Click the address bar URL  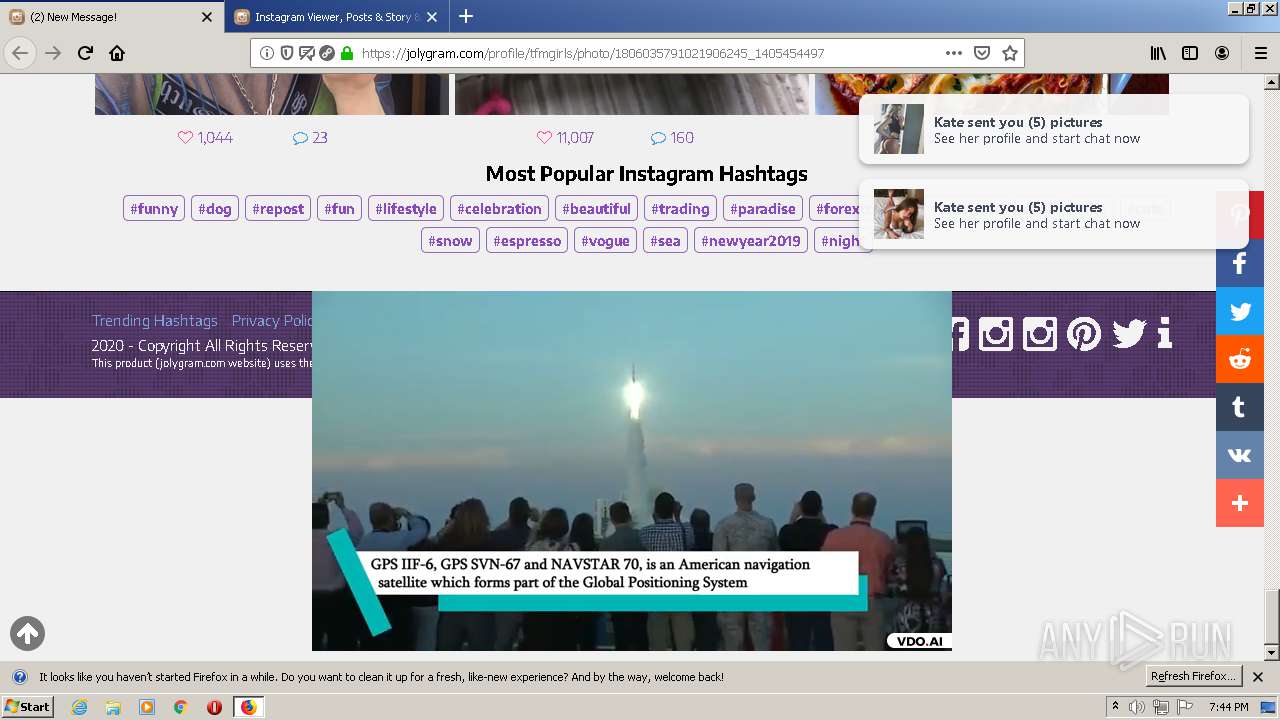592,53
